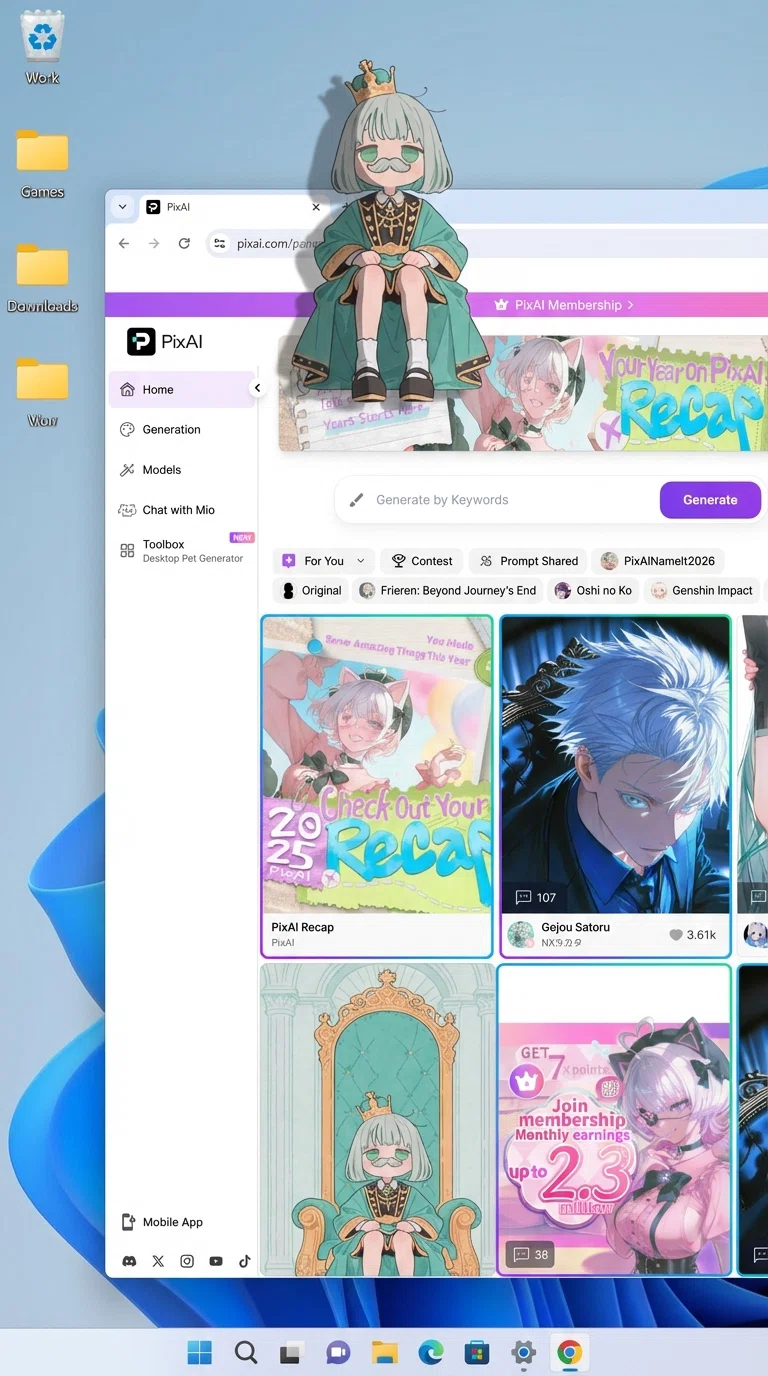Open the Windows Start menu

click(200, 1353)
